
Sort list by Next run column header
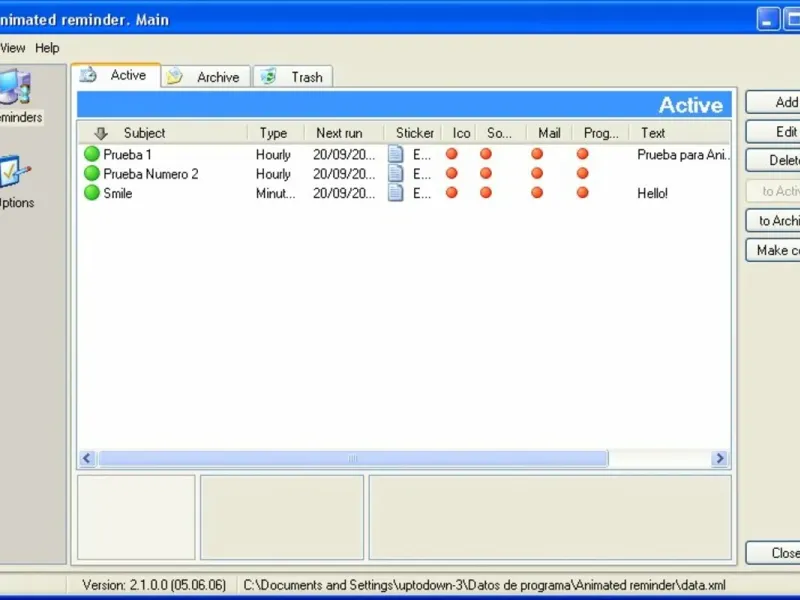(x=339, y=133)
